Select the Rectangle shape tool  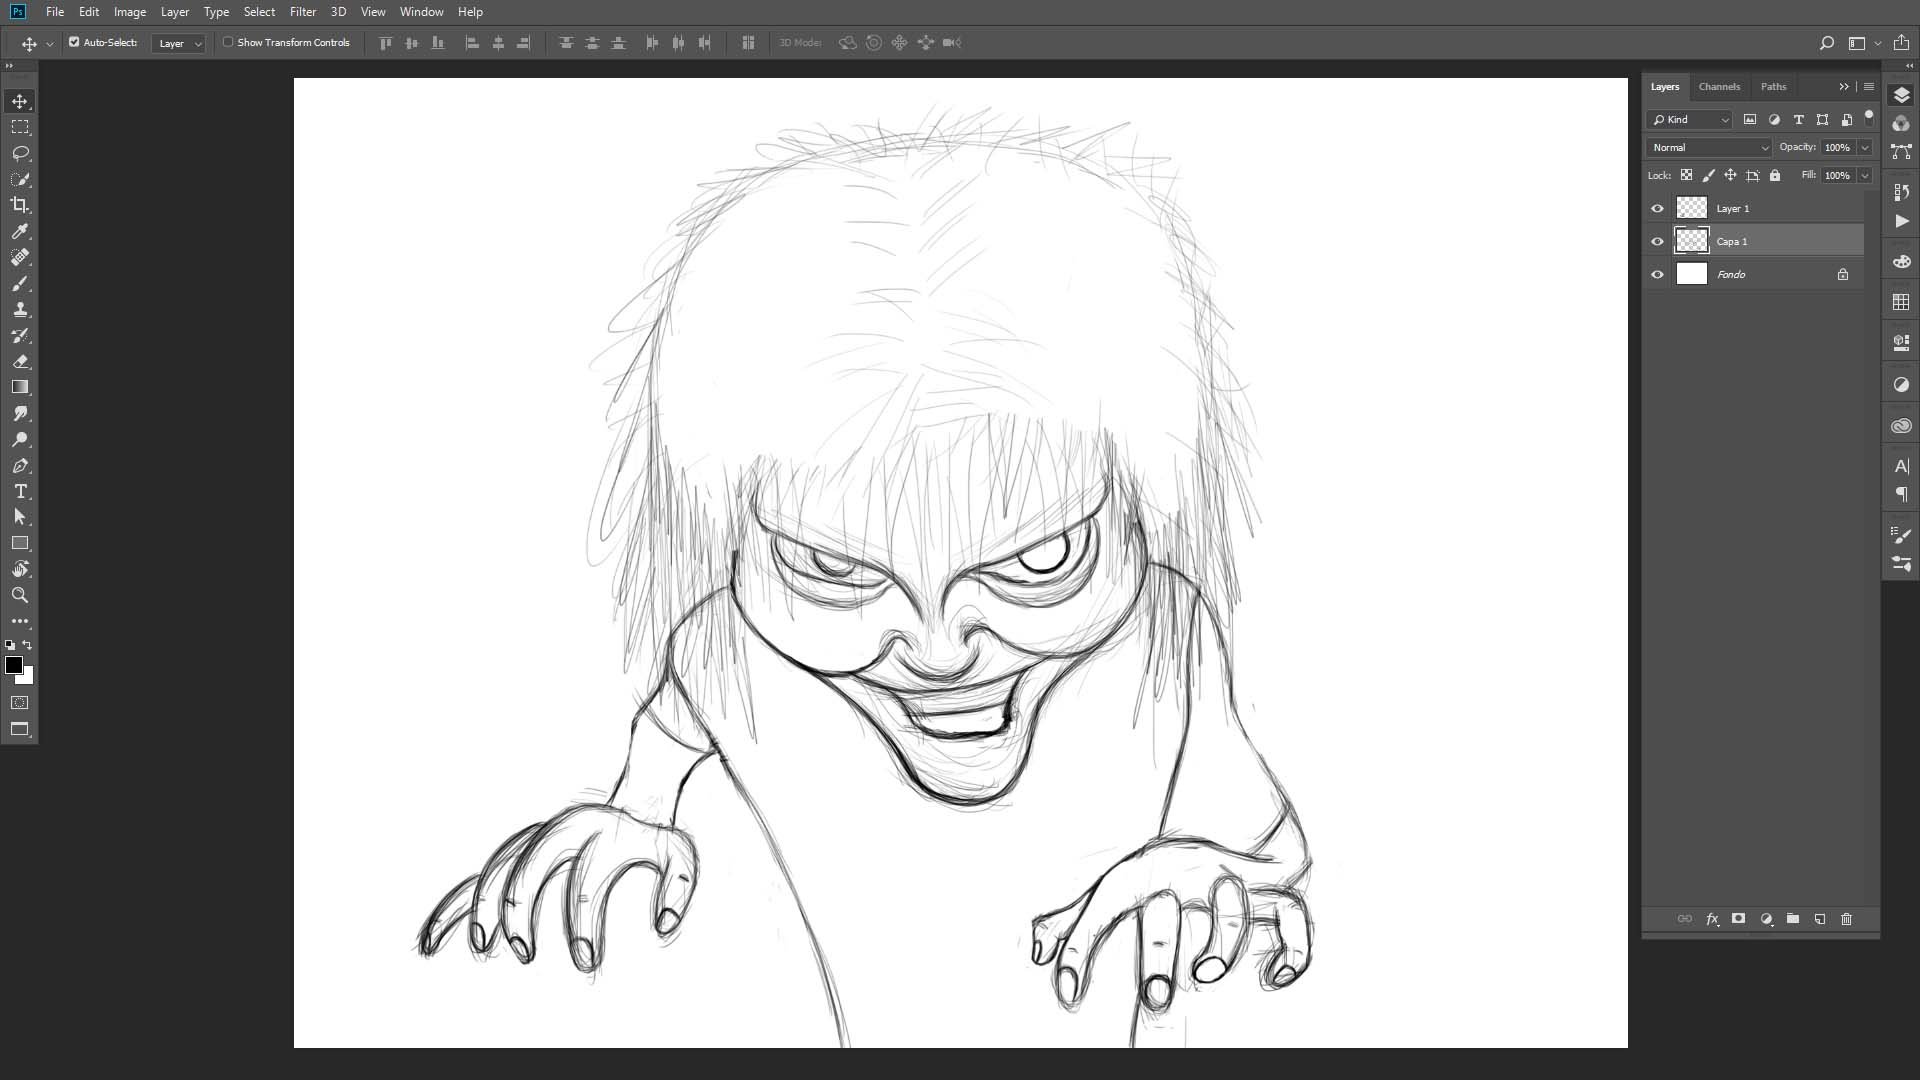point(20,543)
